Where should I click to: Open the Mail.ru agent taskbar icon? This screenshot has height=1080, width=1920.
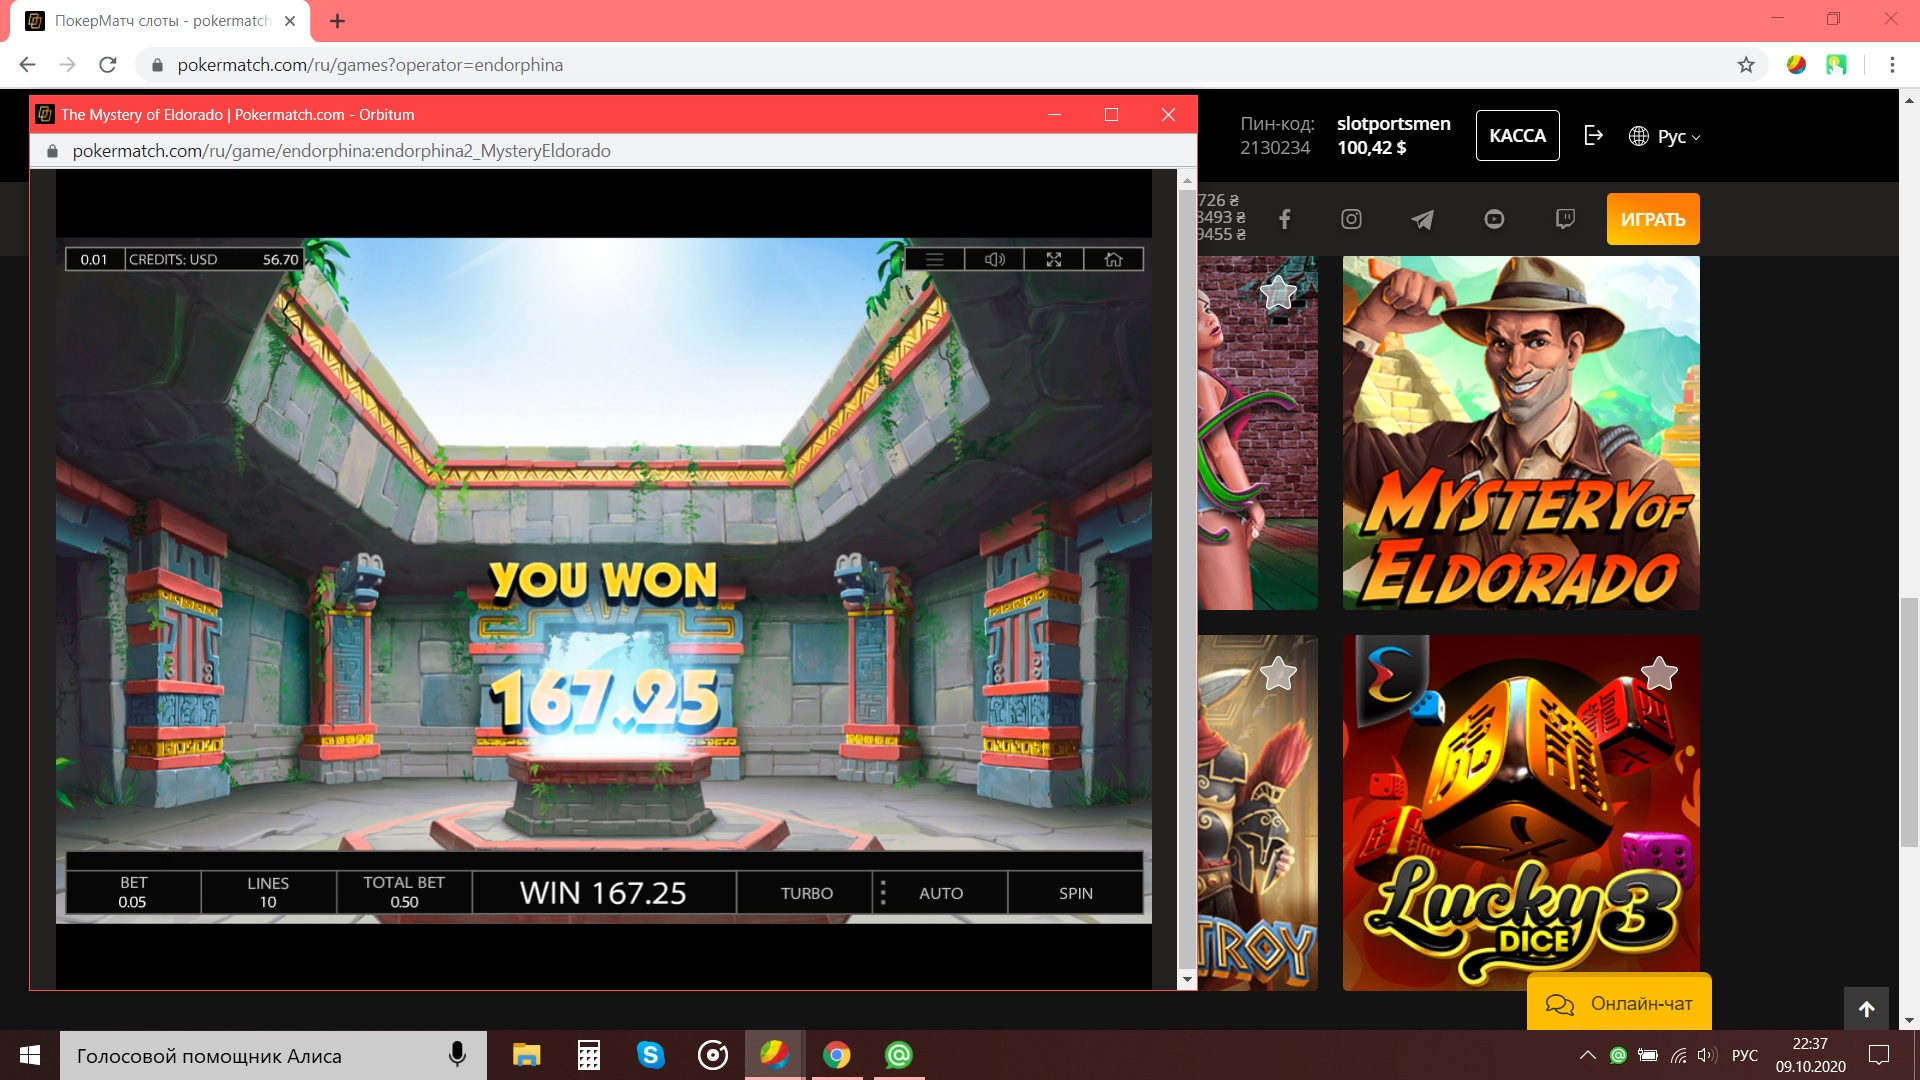[x=898, y=1055]
